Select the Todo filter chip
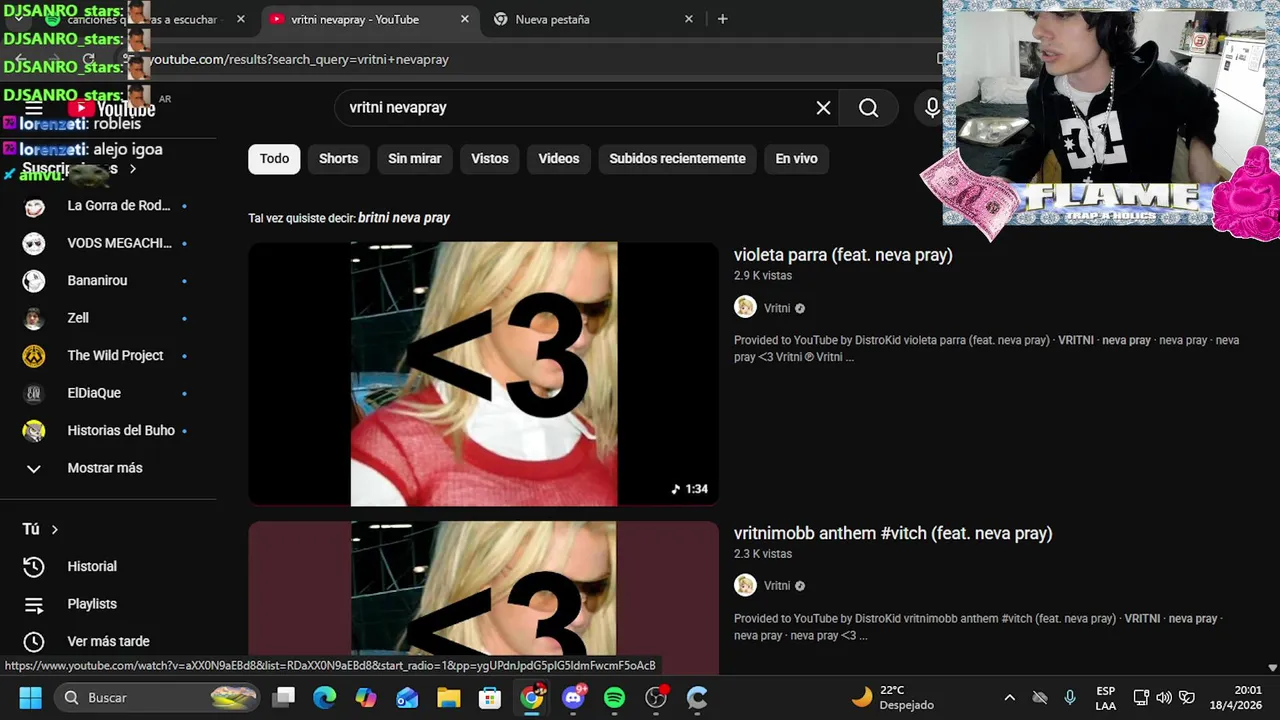The width and height of the screenshot is (1280, 720). [x=274, y=159]
